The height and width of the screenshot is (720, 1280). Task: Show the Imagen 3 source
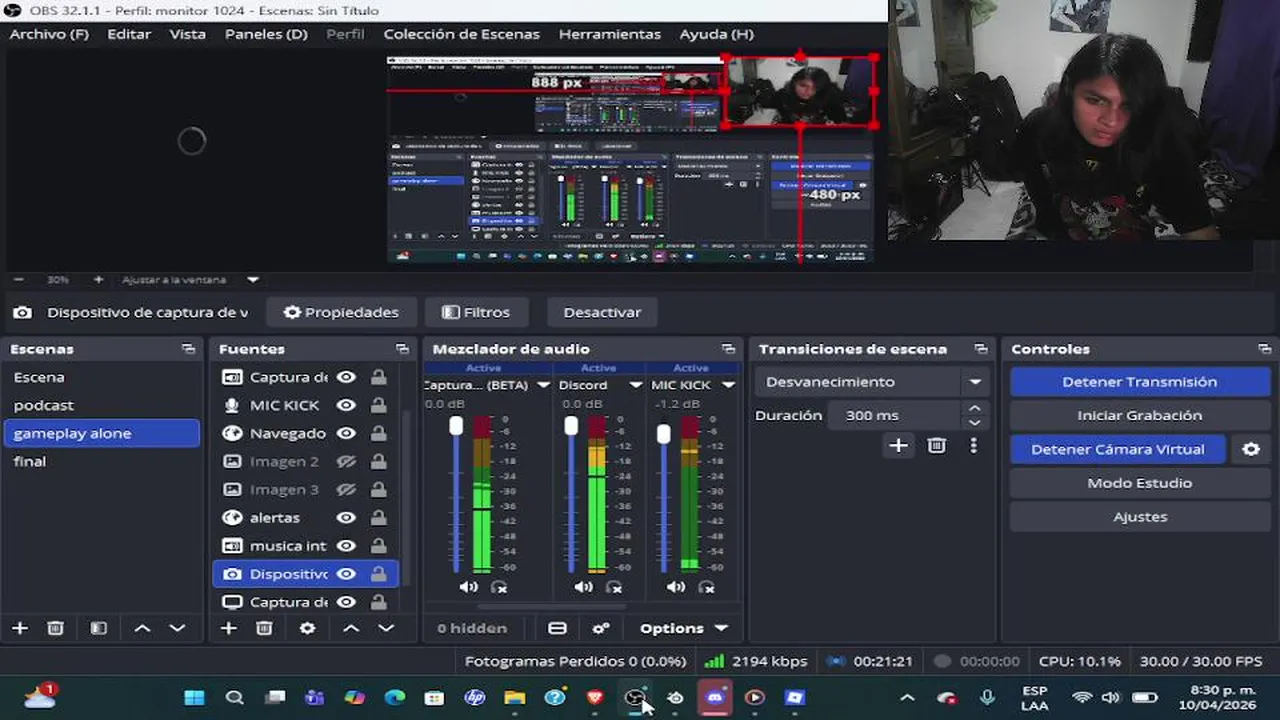click(x=346, y=489)
